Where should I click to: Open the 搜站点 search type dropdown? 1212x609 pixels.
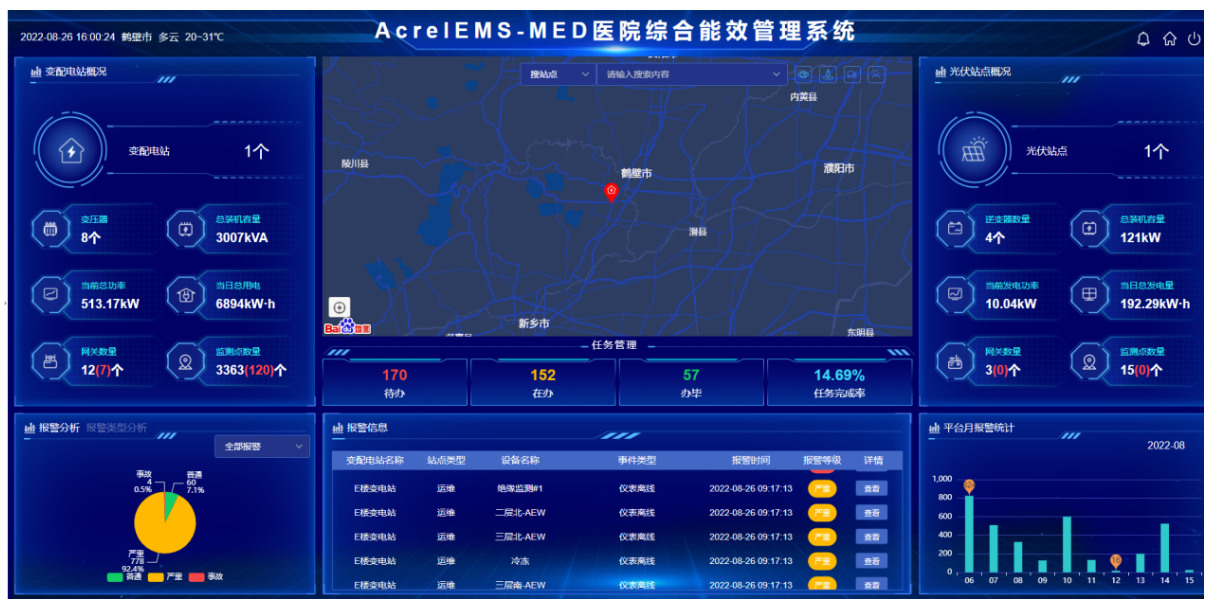point(558,74)
